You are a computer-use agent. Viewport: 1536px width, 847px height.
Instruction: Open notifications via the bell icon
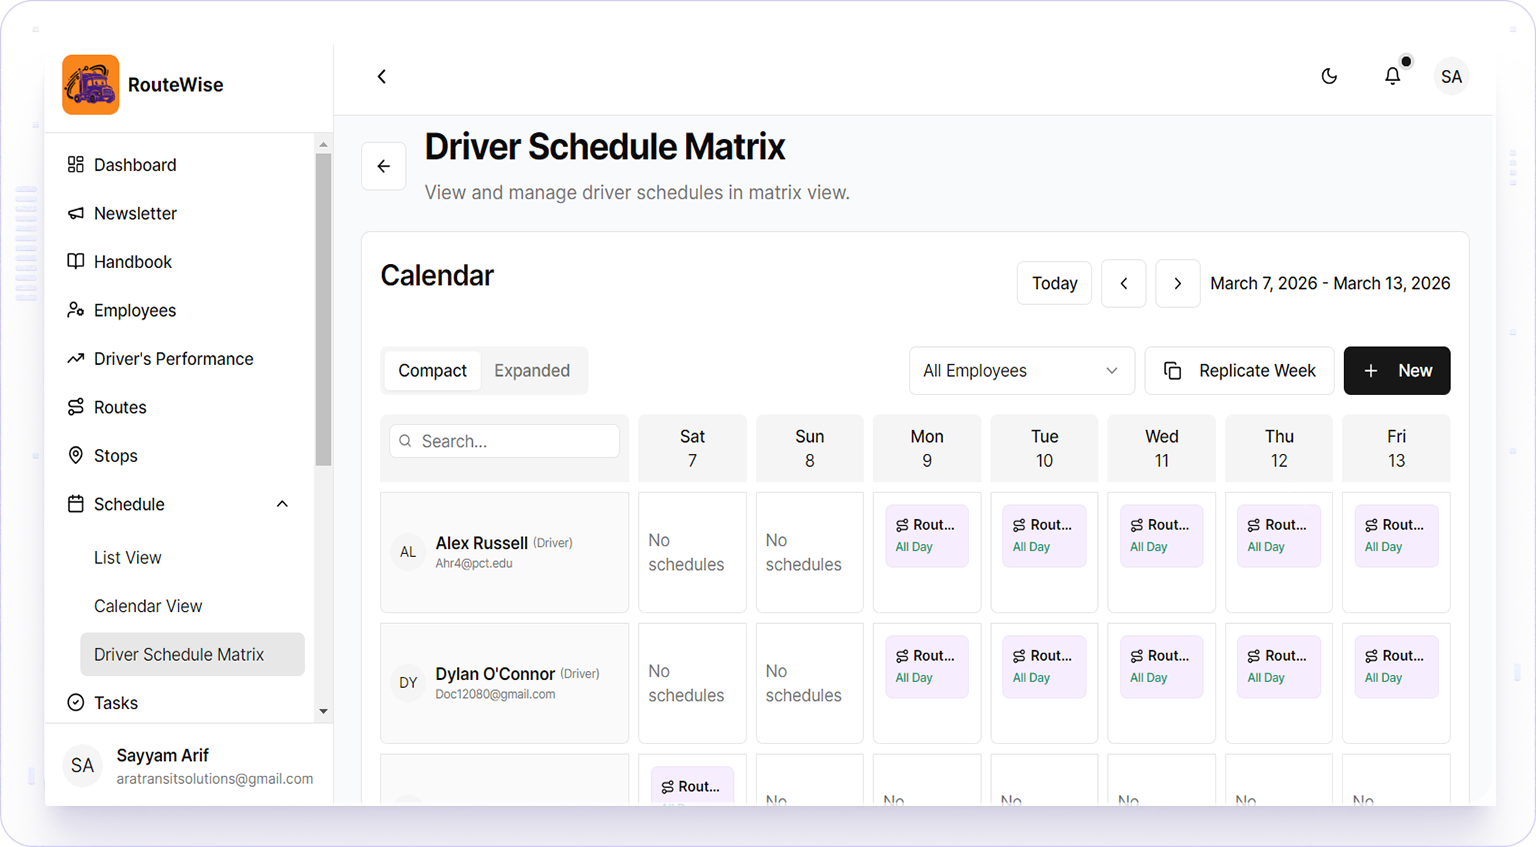(x=1392, y=76)
